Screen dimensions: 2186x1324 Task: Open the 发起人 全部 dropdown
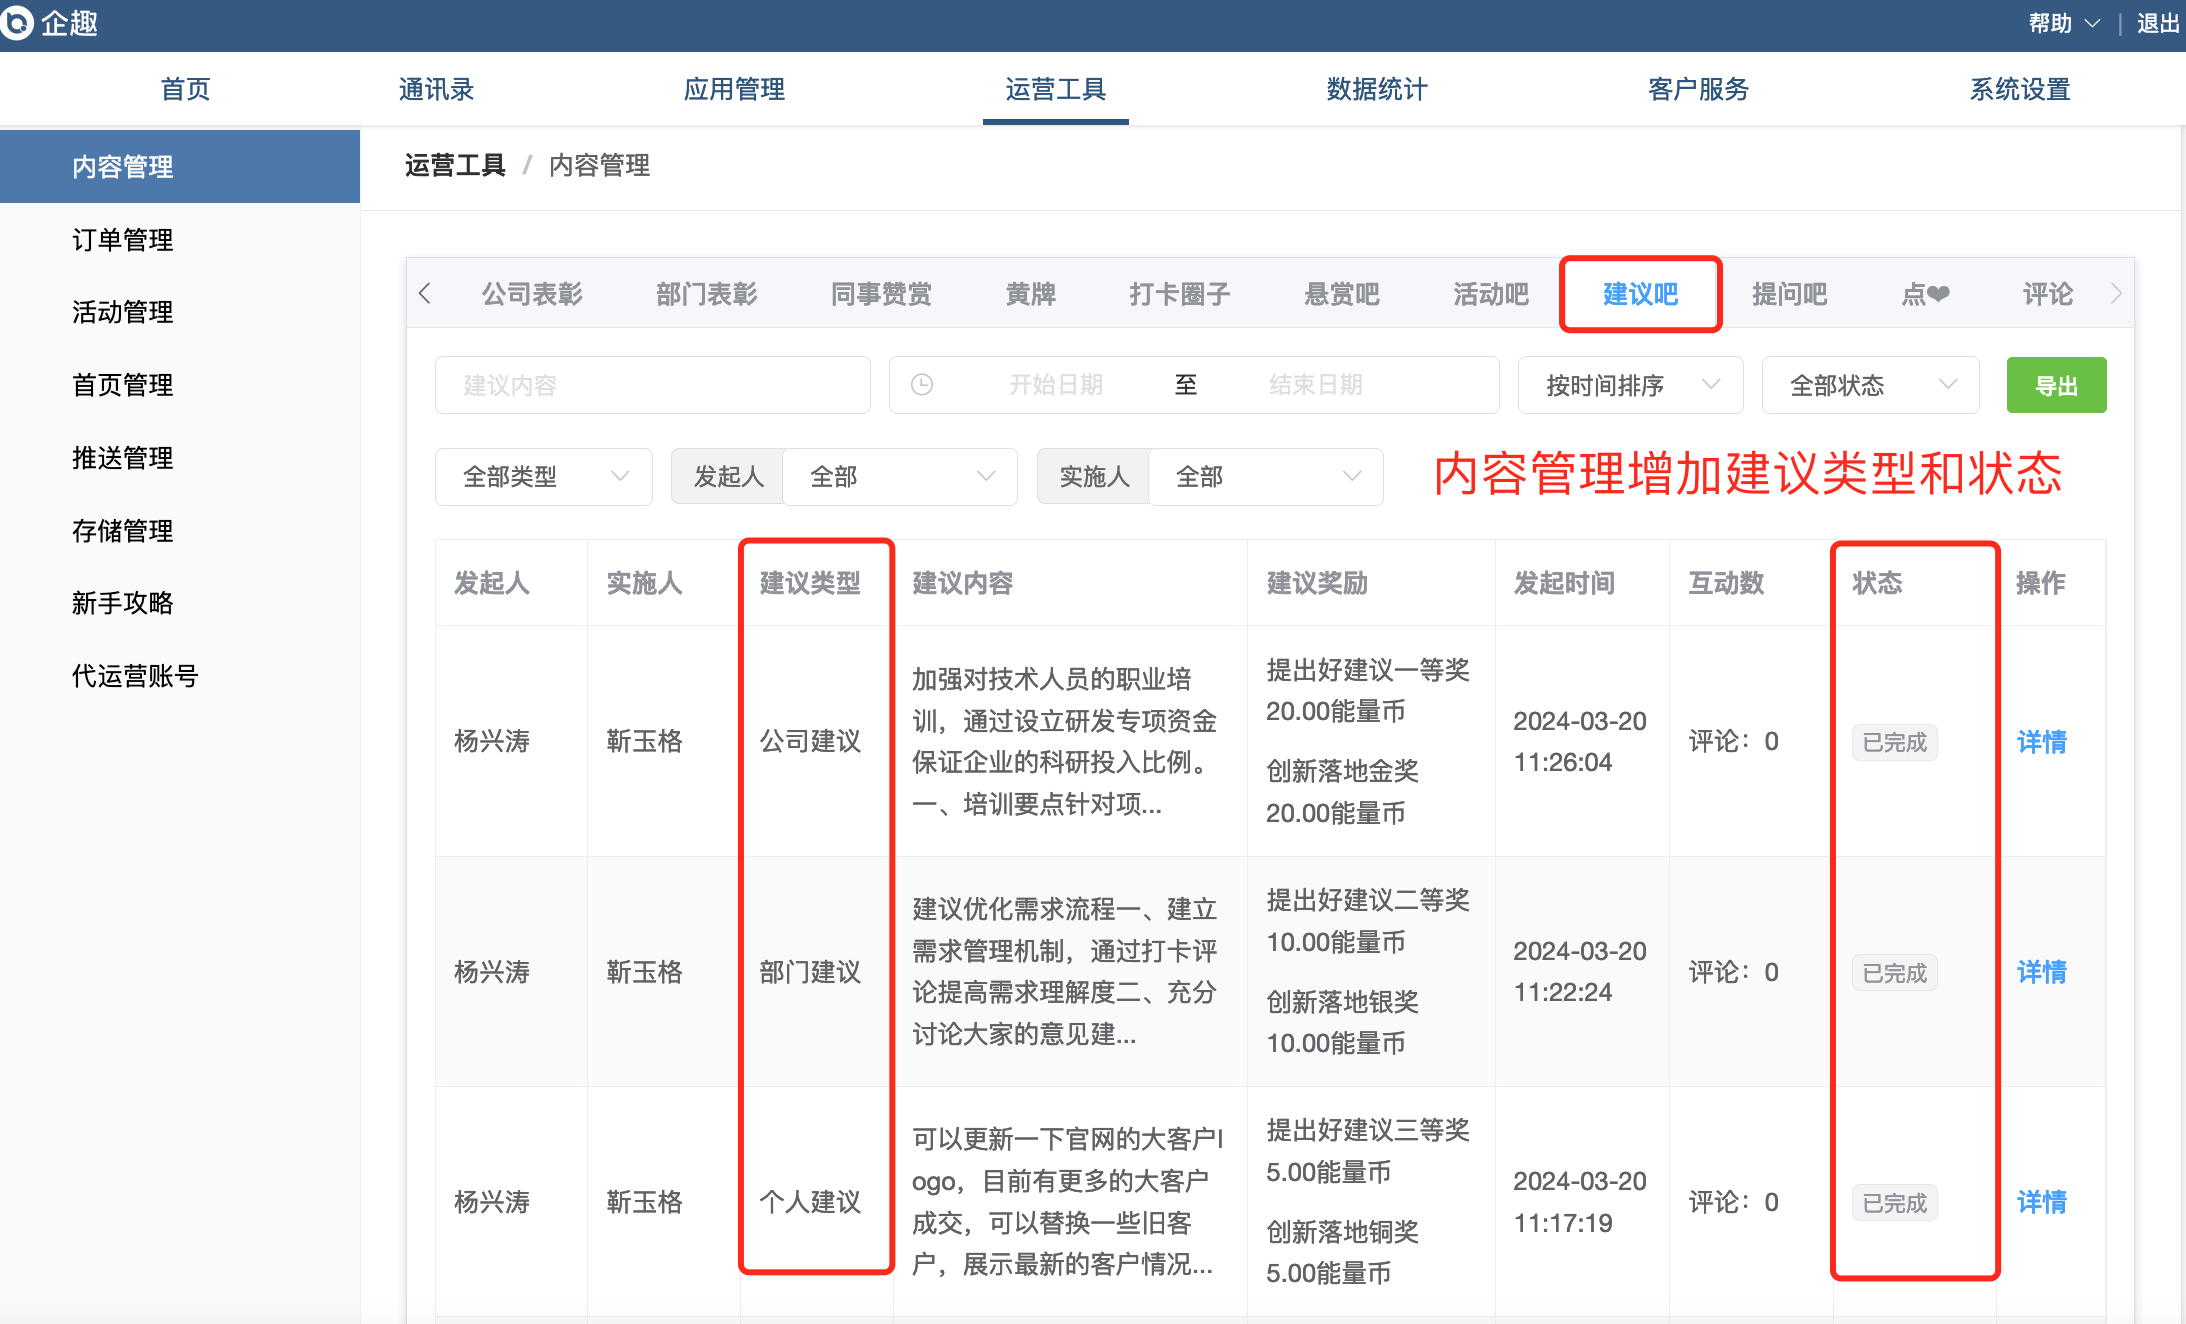[x=900, y=477]
